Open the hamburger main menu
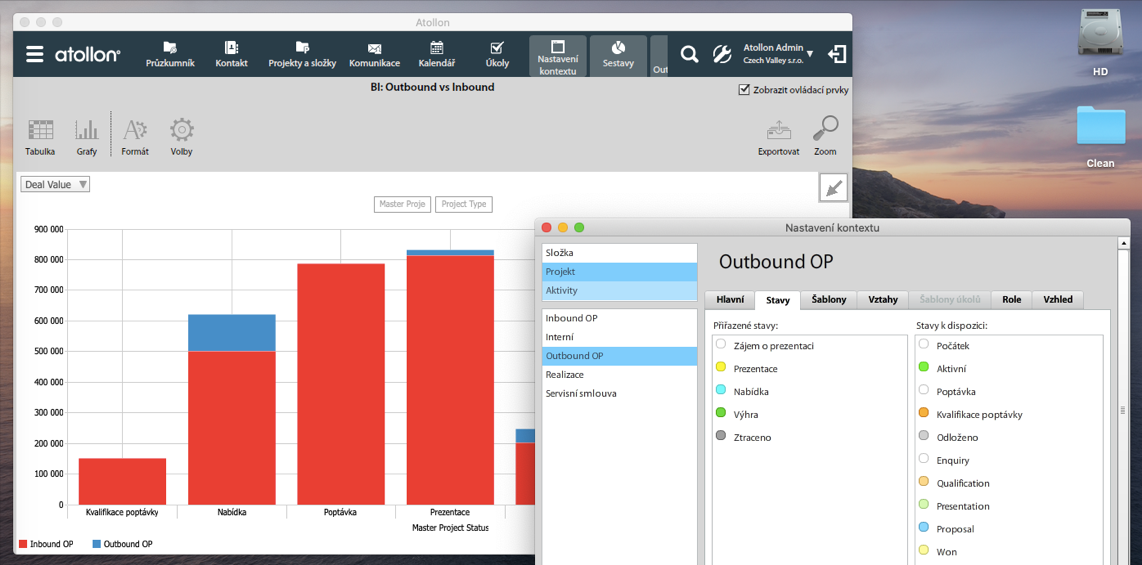The height and width of the screenshot is (565, 1142). point(34,54)
